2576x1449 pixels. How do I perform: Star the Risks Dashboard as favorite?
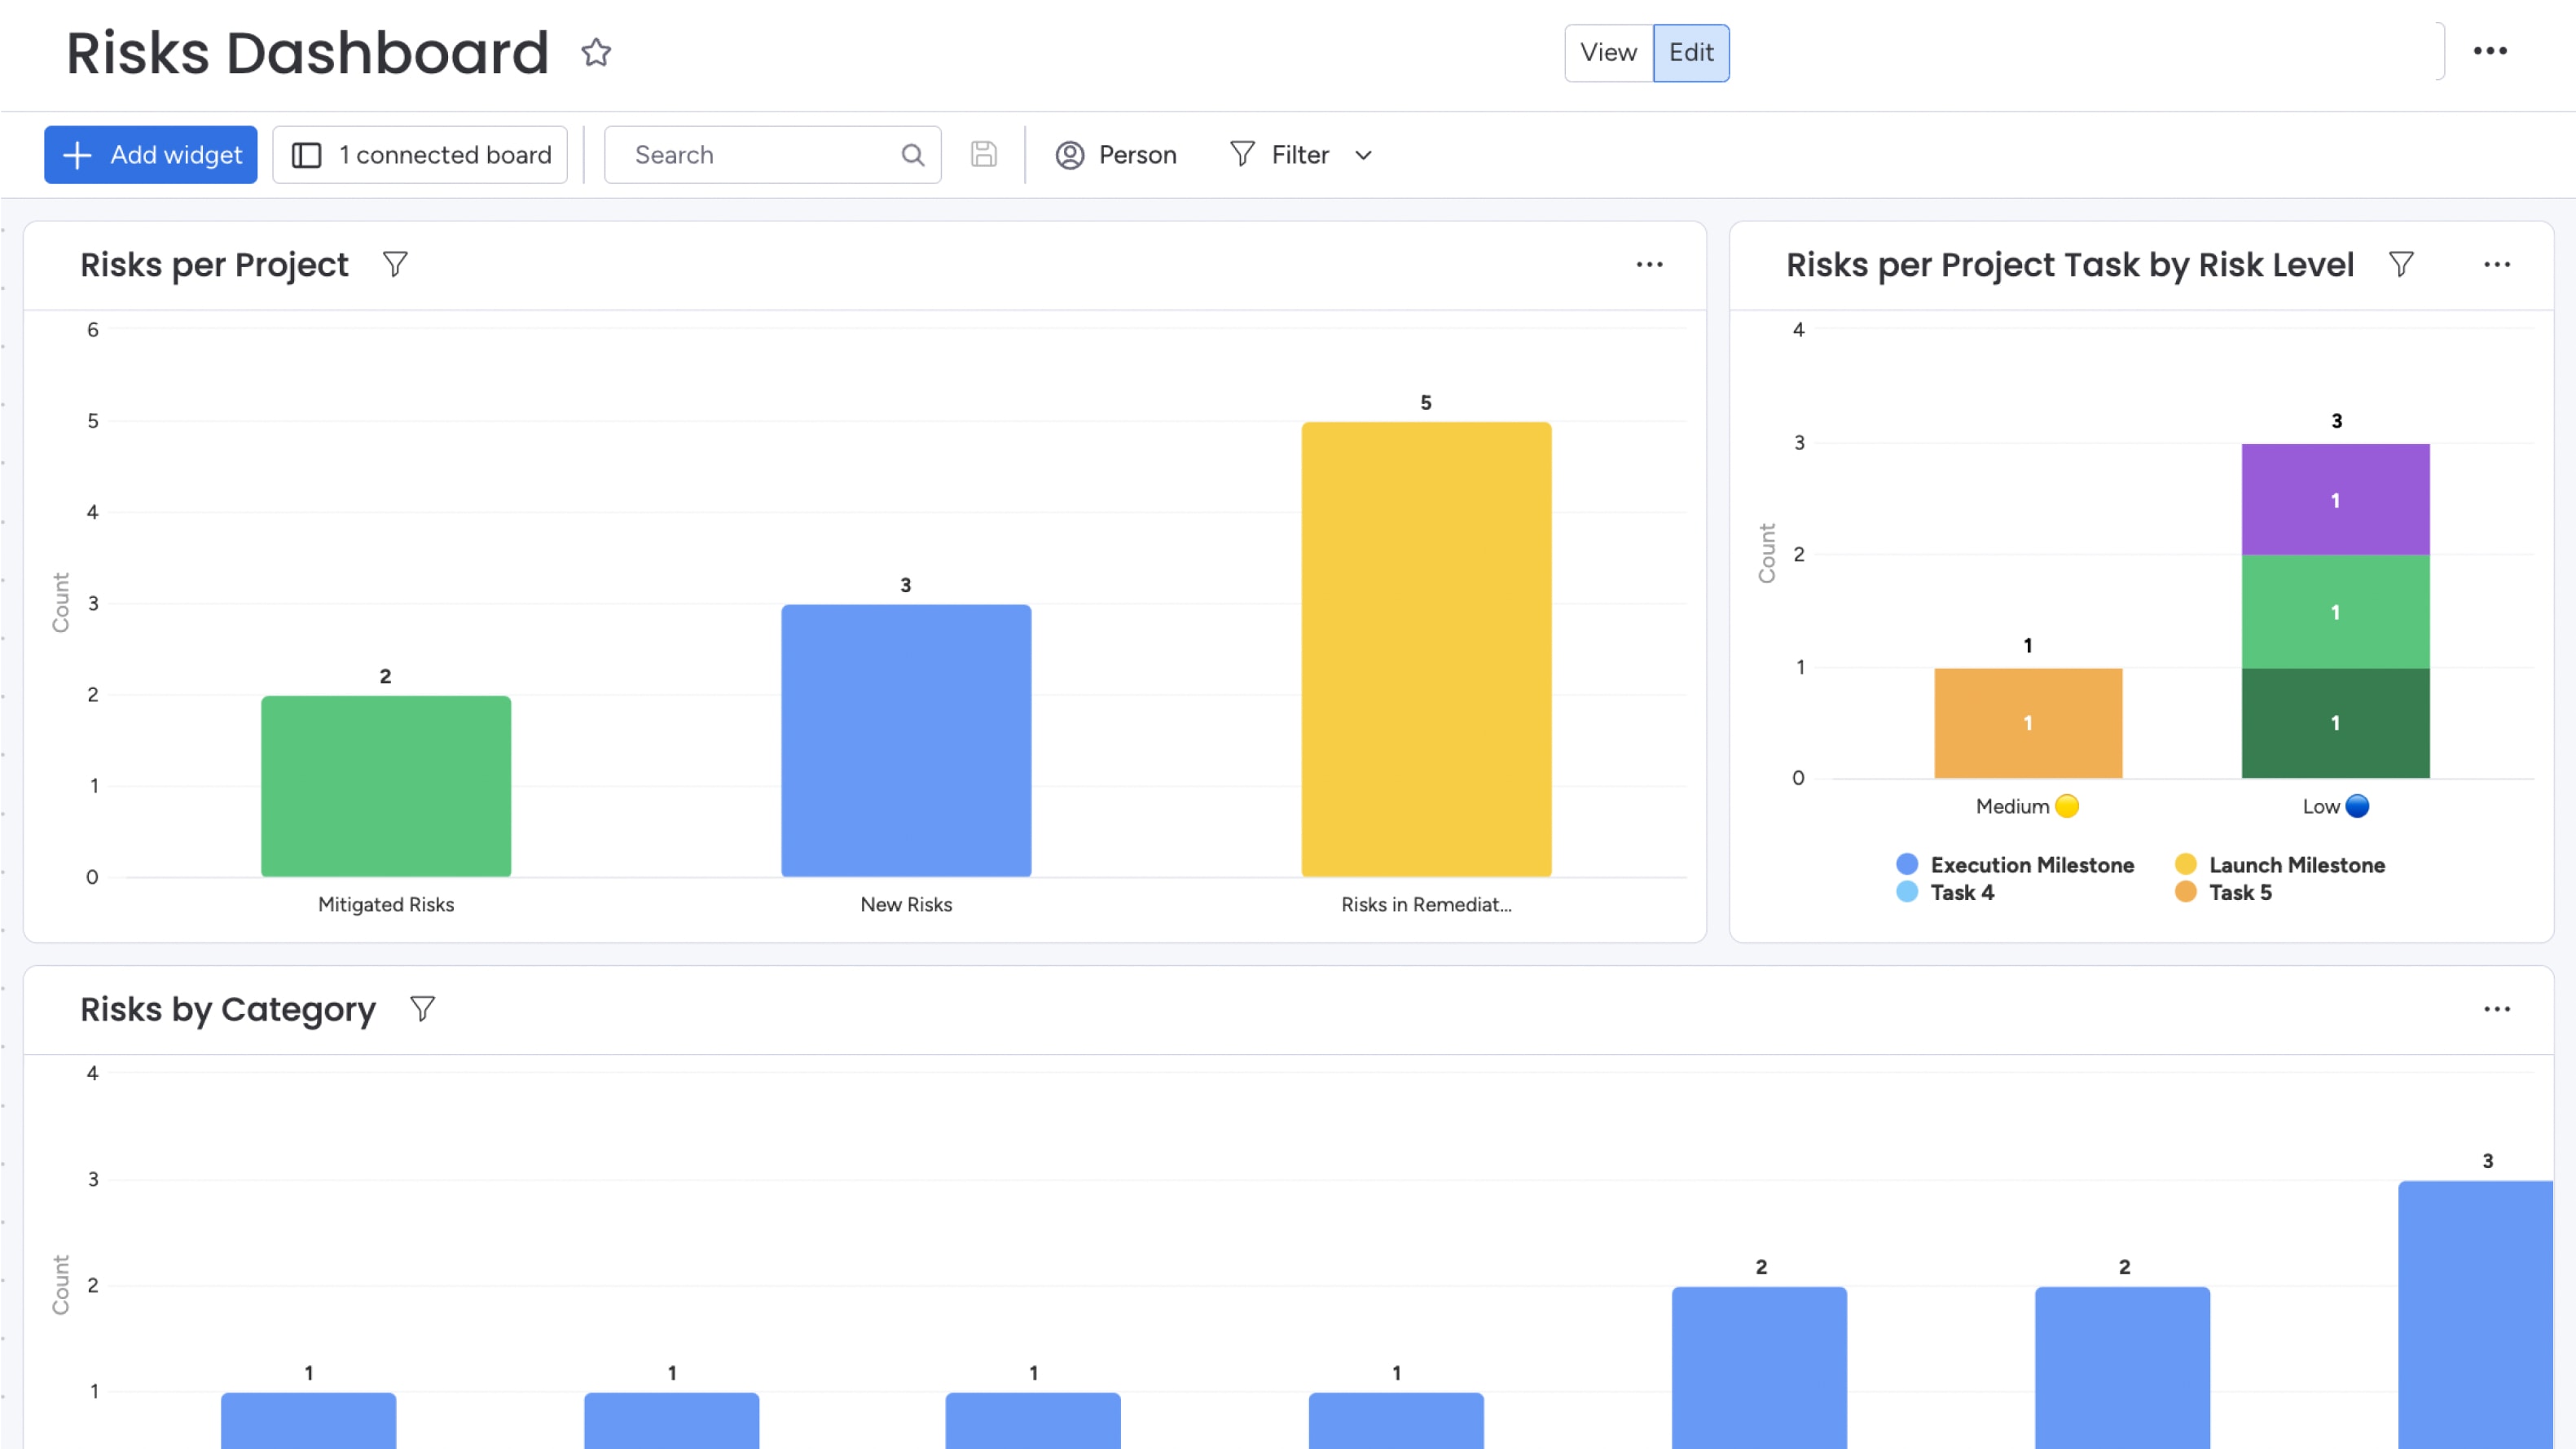[x=596, y=52]
